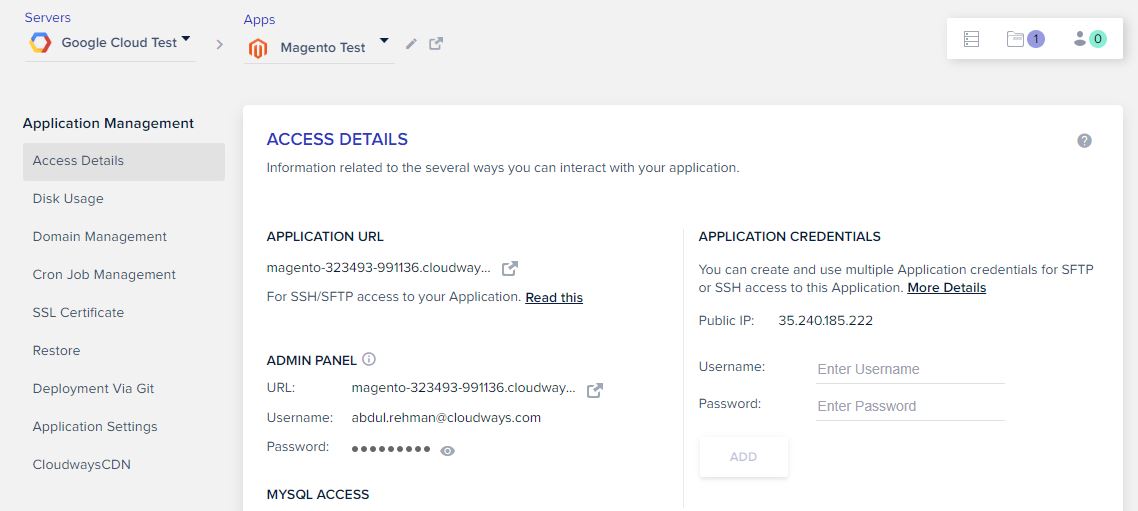Click the Public IP 35.240.185.222 value
Viewport: 1138px width, 511px height.
[825, 321]
